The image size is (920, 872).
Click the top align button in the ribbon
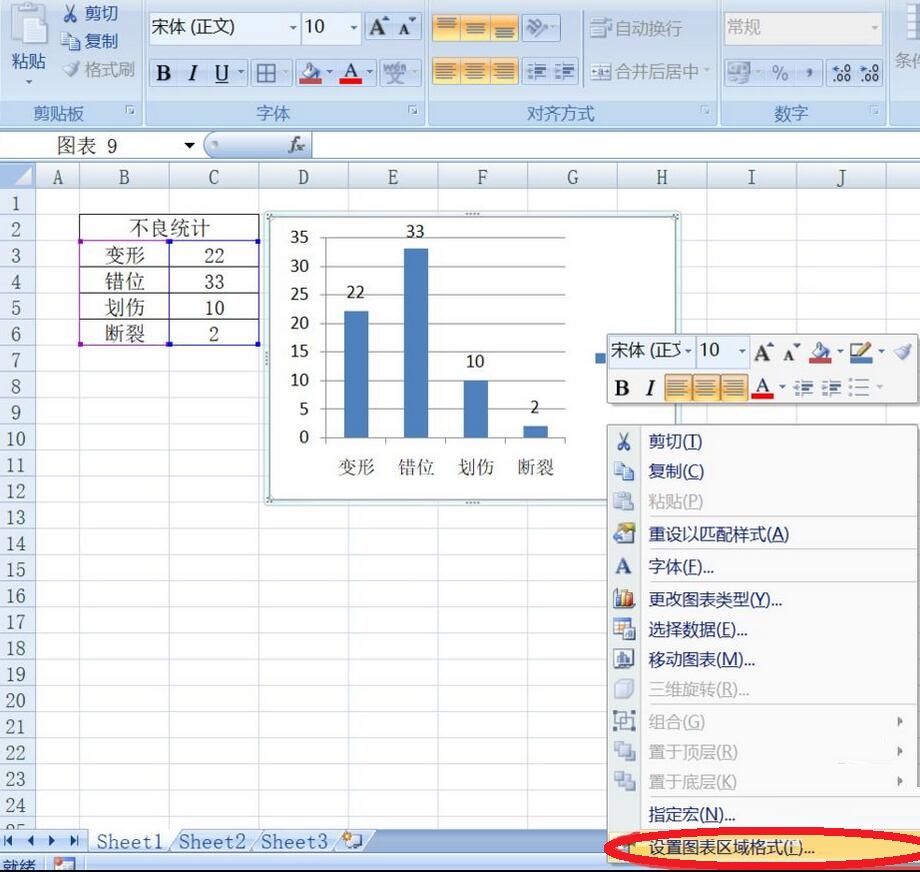point(447,27)
